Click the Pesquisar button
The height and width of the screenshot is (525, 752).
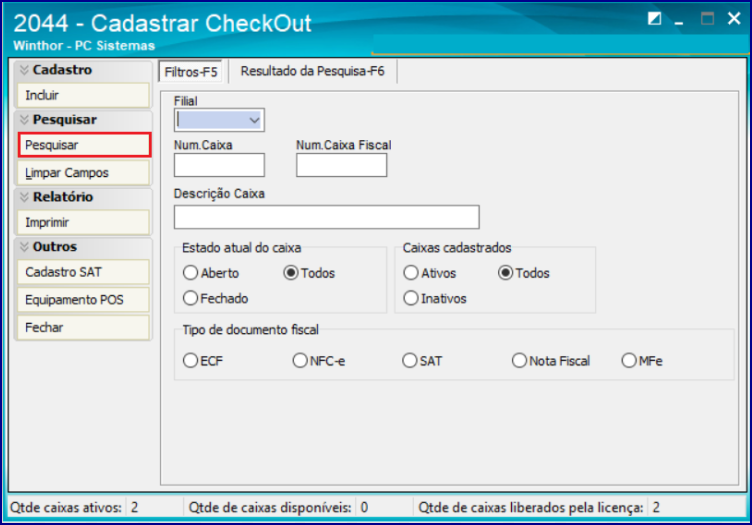84,145
